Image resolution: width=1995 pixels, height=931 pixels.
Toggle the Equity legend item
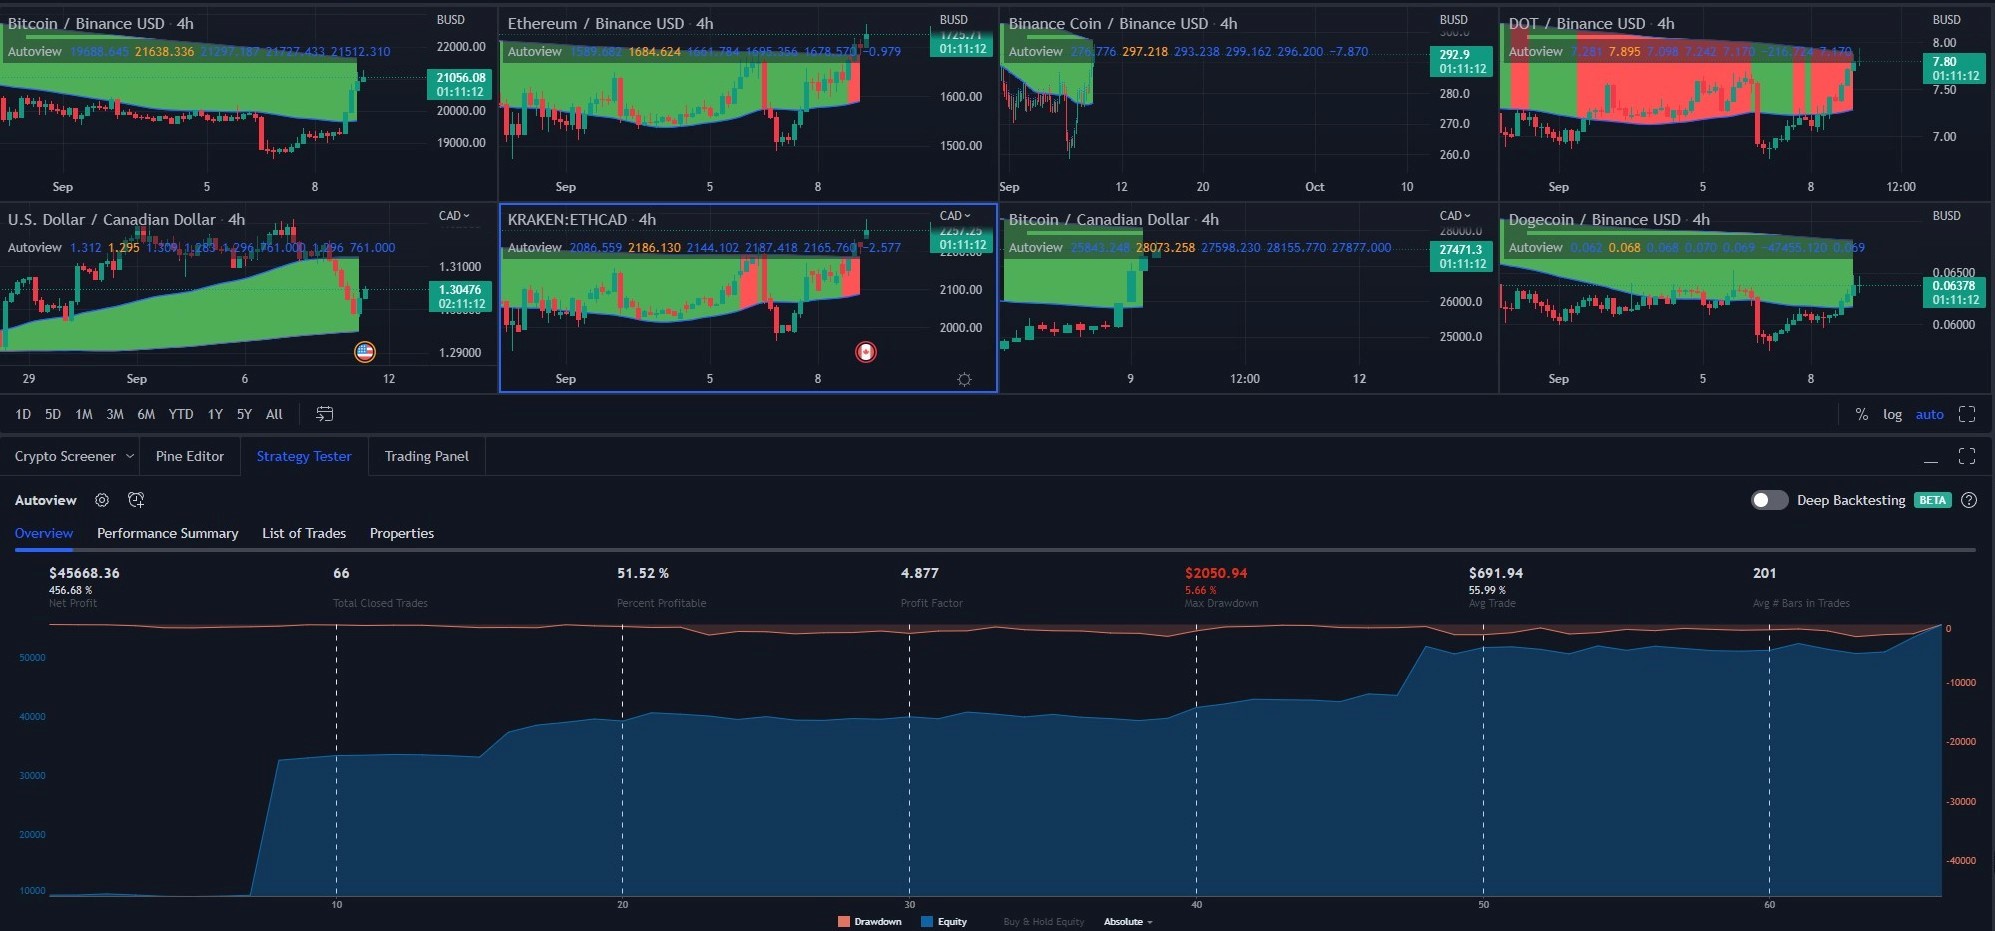[944, 921]
